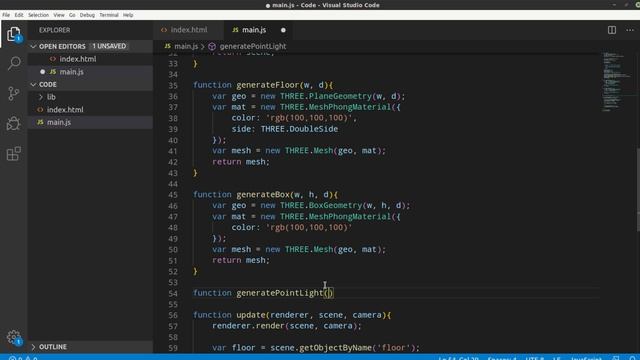The height and width of the screenshot is (360, 640).
Task: Open the File menu
Action: (6, 15)
